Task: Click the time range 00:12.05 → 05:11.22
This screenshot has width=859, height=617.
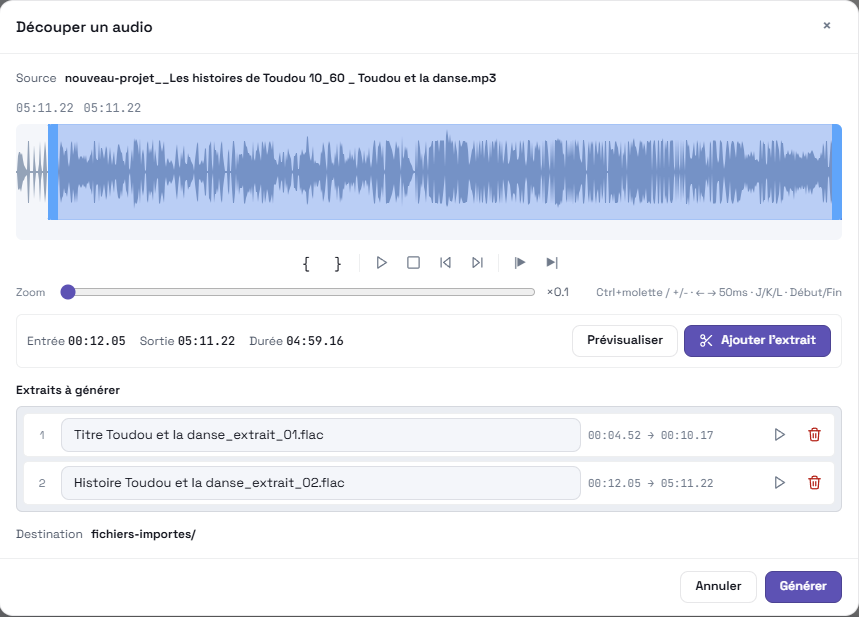Action: (x=651, y=483)
